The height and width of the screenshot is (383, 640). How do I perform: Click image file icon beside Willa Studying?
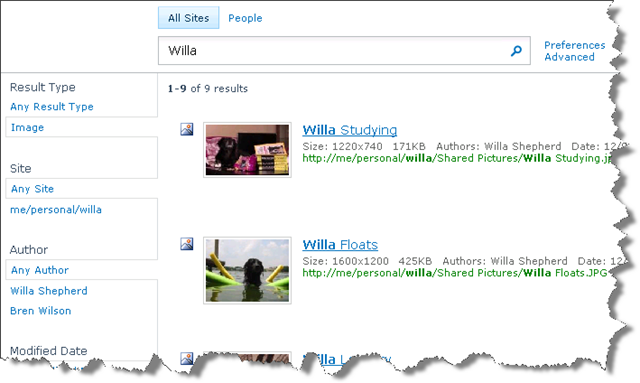pos(187,129)
